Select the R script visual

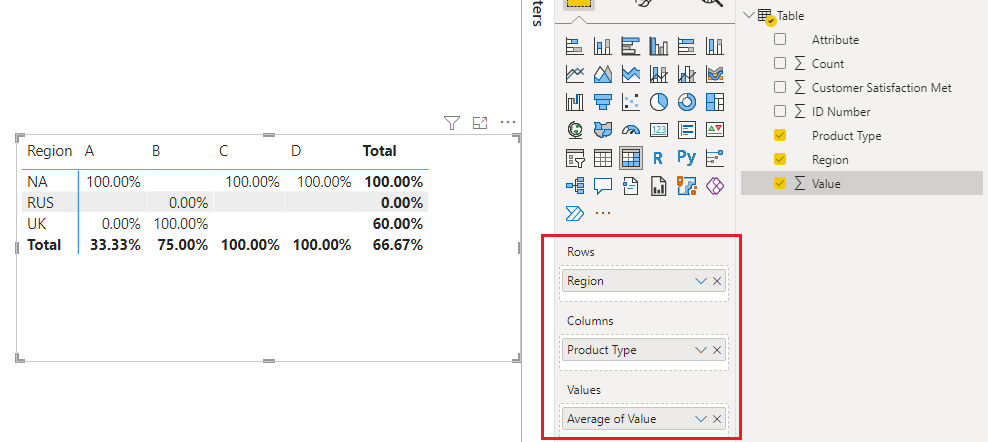[659, 158]
